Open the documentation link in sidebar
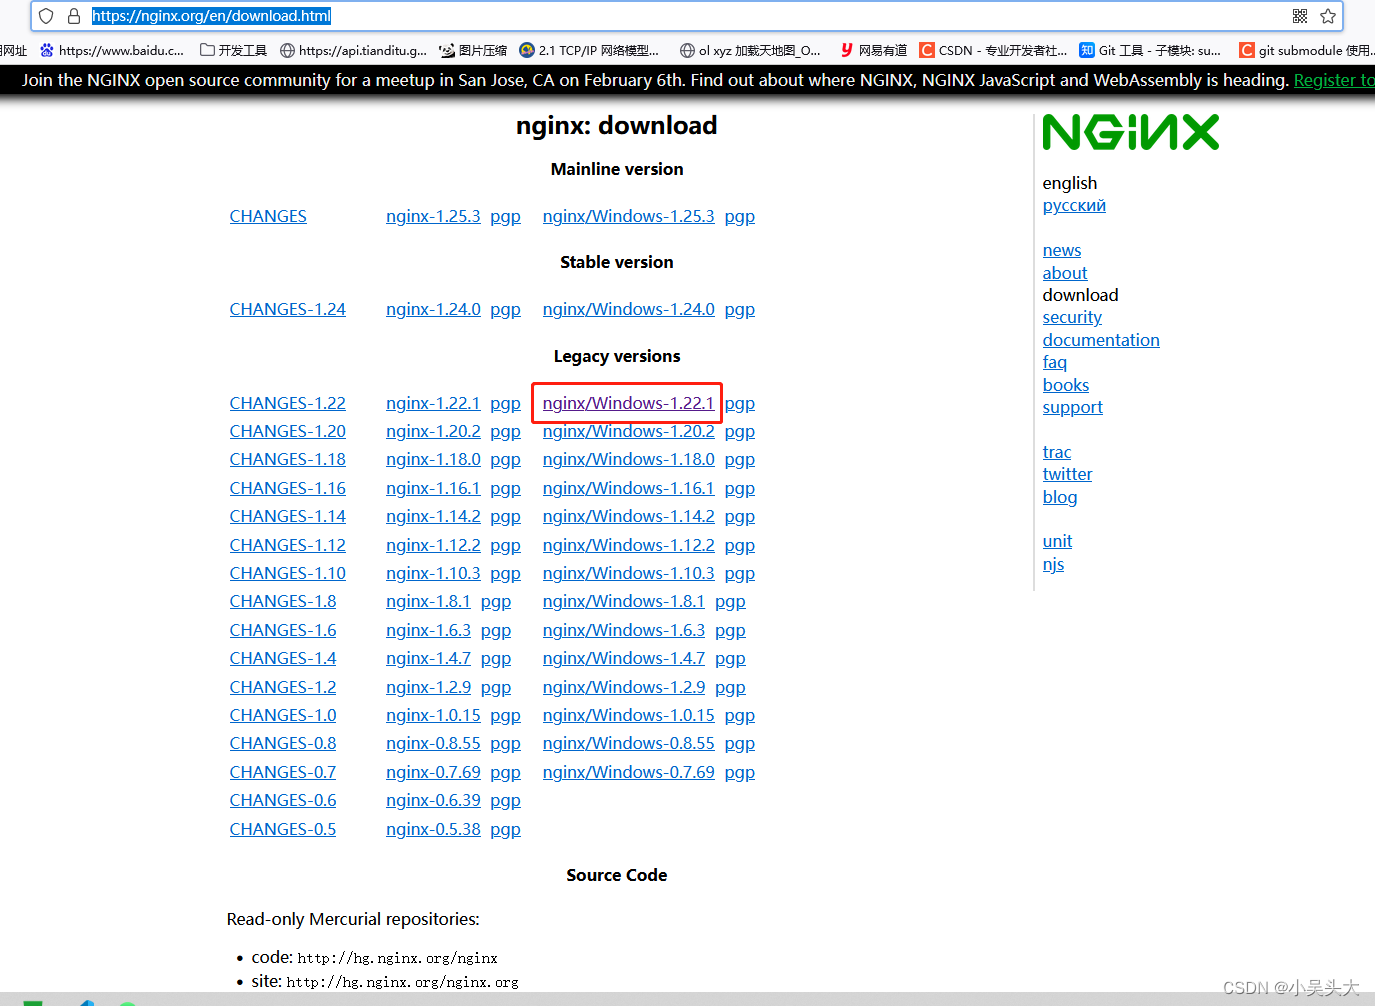The height and width of the screenshot is (1006, 1375). pyautogui.click(x=1101, y=340)
